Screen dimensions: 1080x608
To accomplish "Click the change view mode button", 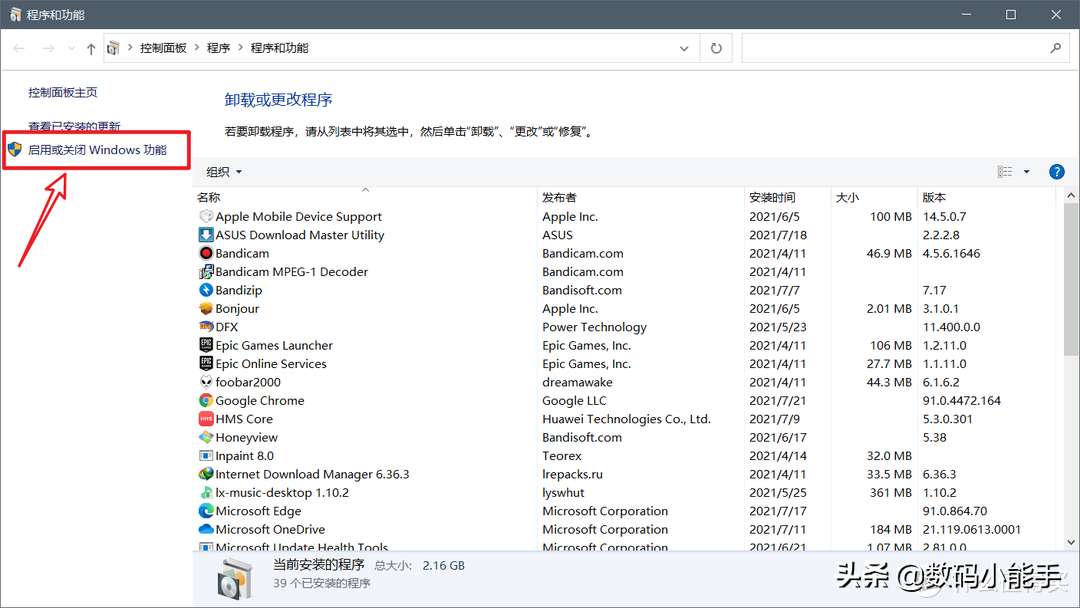I will [1005, 172].
